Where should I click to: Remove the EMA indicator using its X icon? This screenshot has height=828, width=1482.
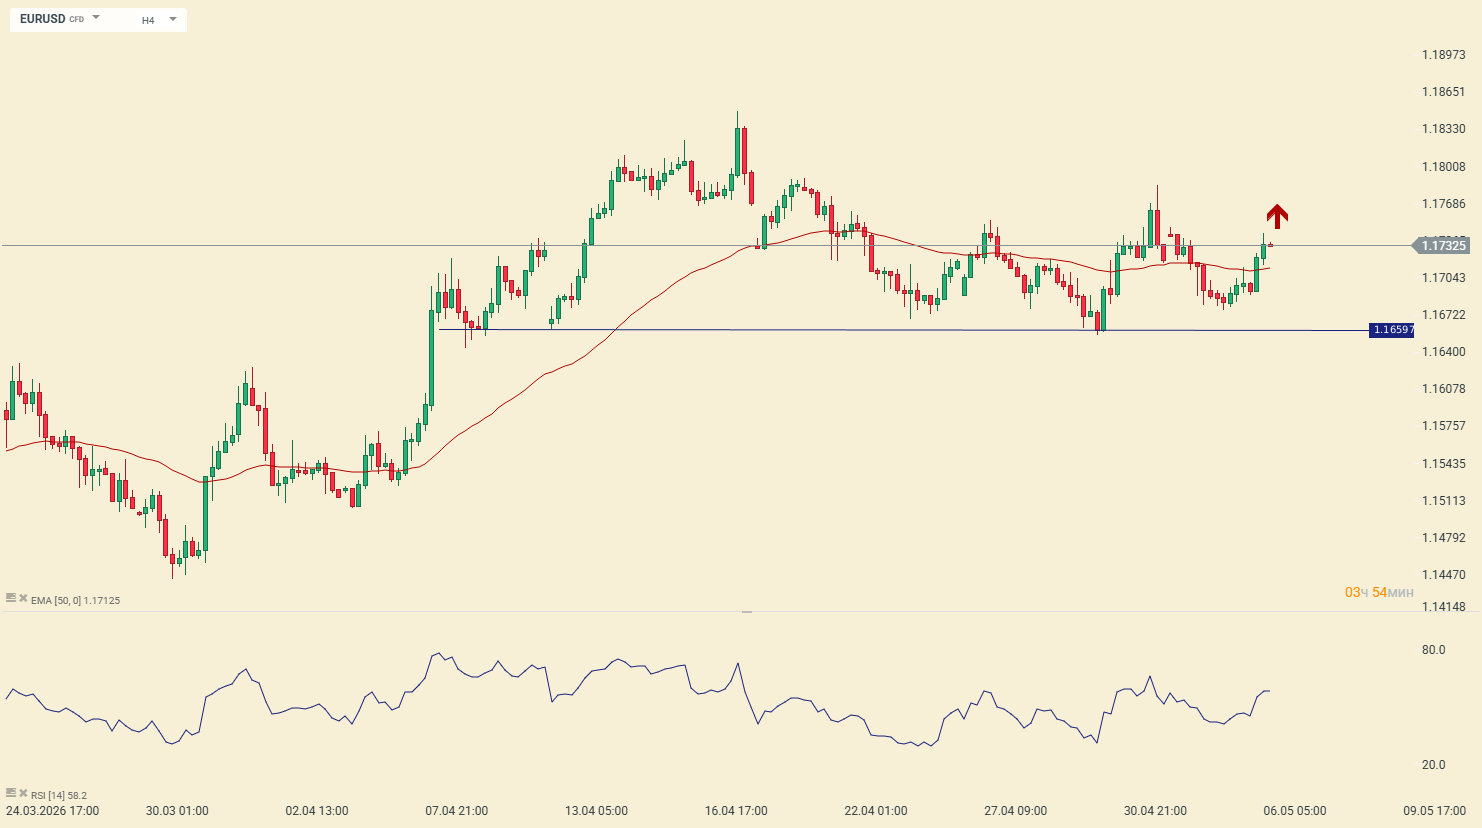point(23,597)
